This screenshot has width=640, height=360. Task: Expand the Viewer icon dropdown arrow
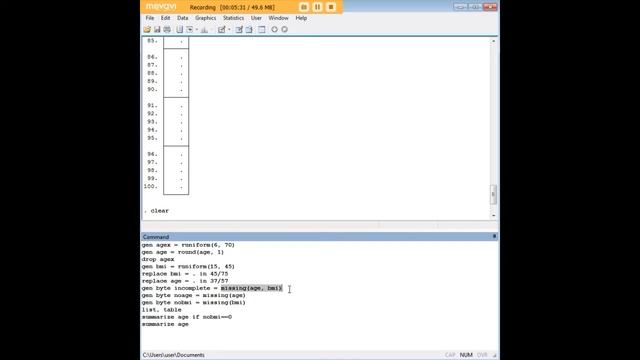[x=196, y=29]
